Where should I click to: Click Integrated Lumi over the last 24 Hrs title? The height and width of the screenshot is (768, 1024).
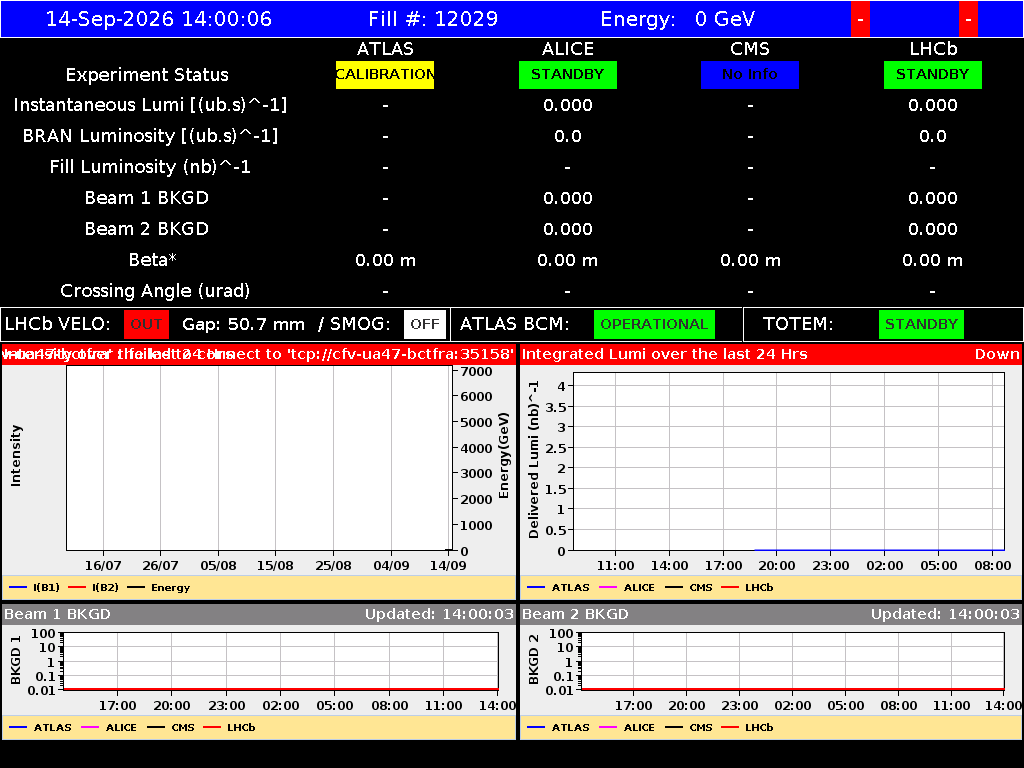[665, 355]
